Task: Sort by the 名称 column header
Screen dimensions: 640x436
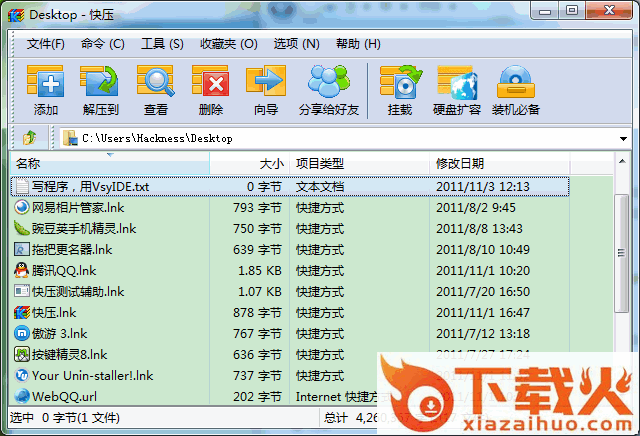Action: 110,164
